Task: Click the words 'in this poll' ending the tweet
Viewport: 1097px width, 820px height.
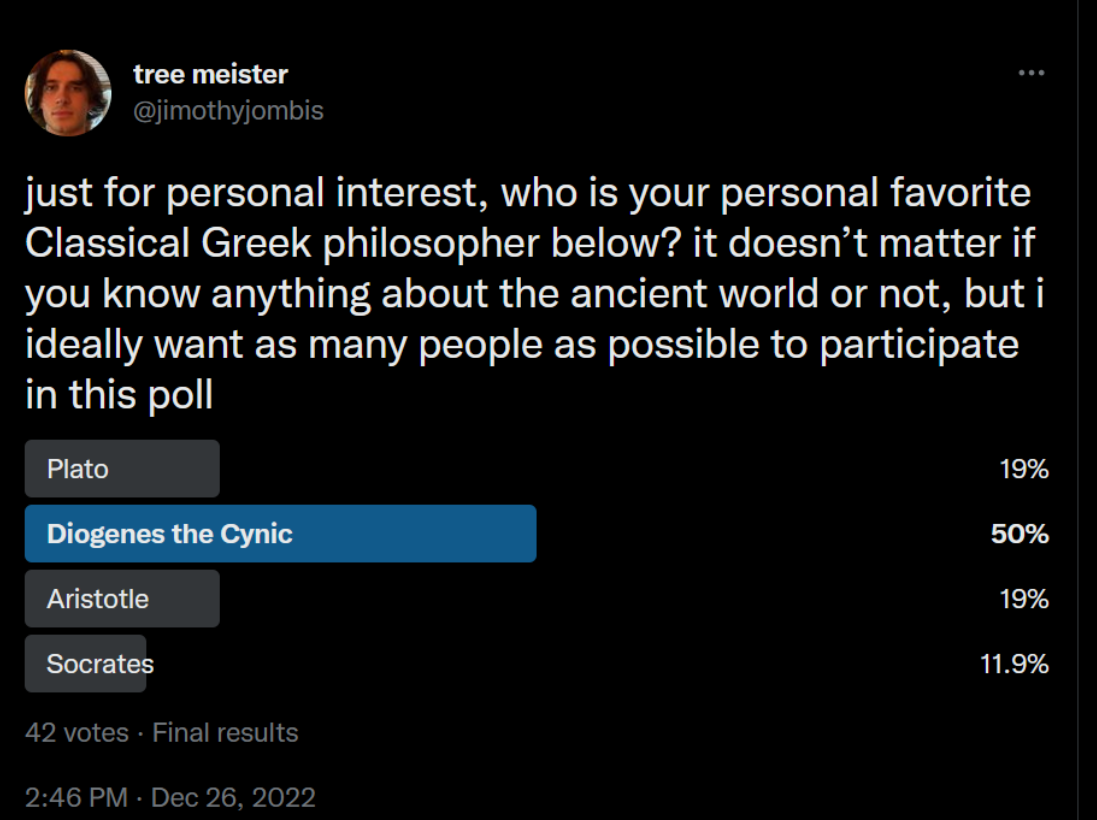Action: tap(119, 395)
